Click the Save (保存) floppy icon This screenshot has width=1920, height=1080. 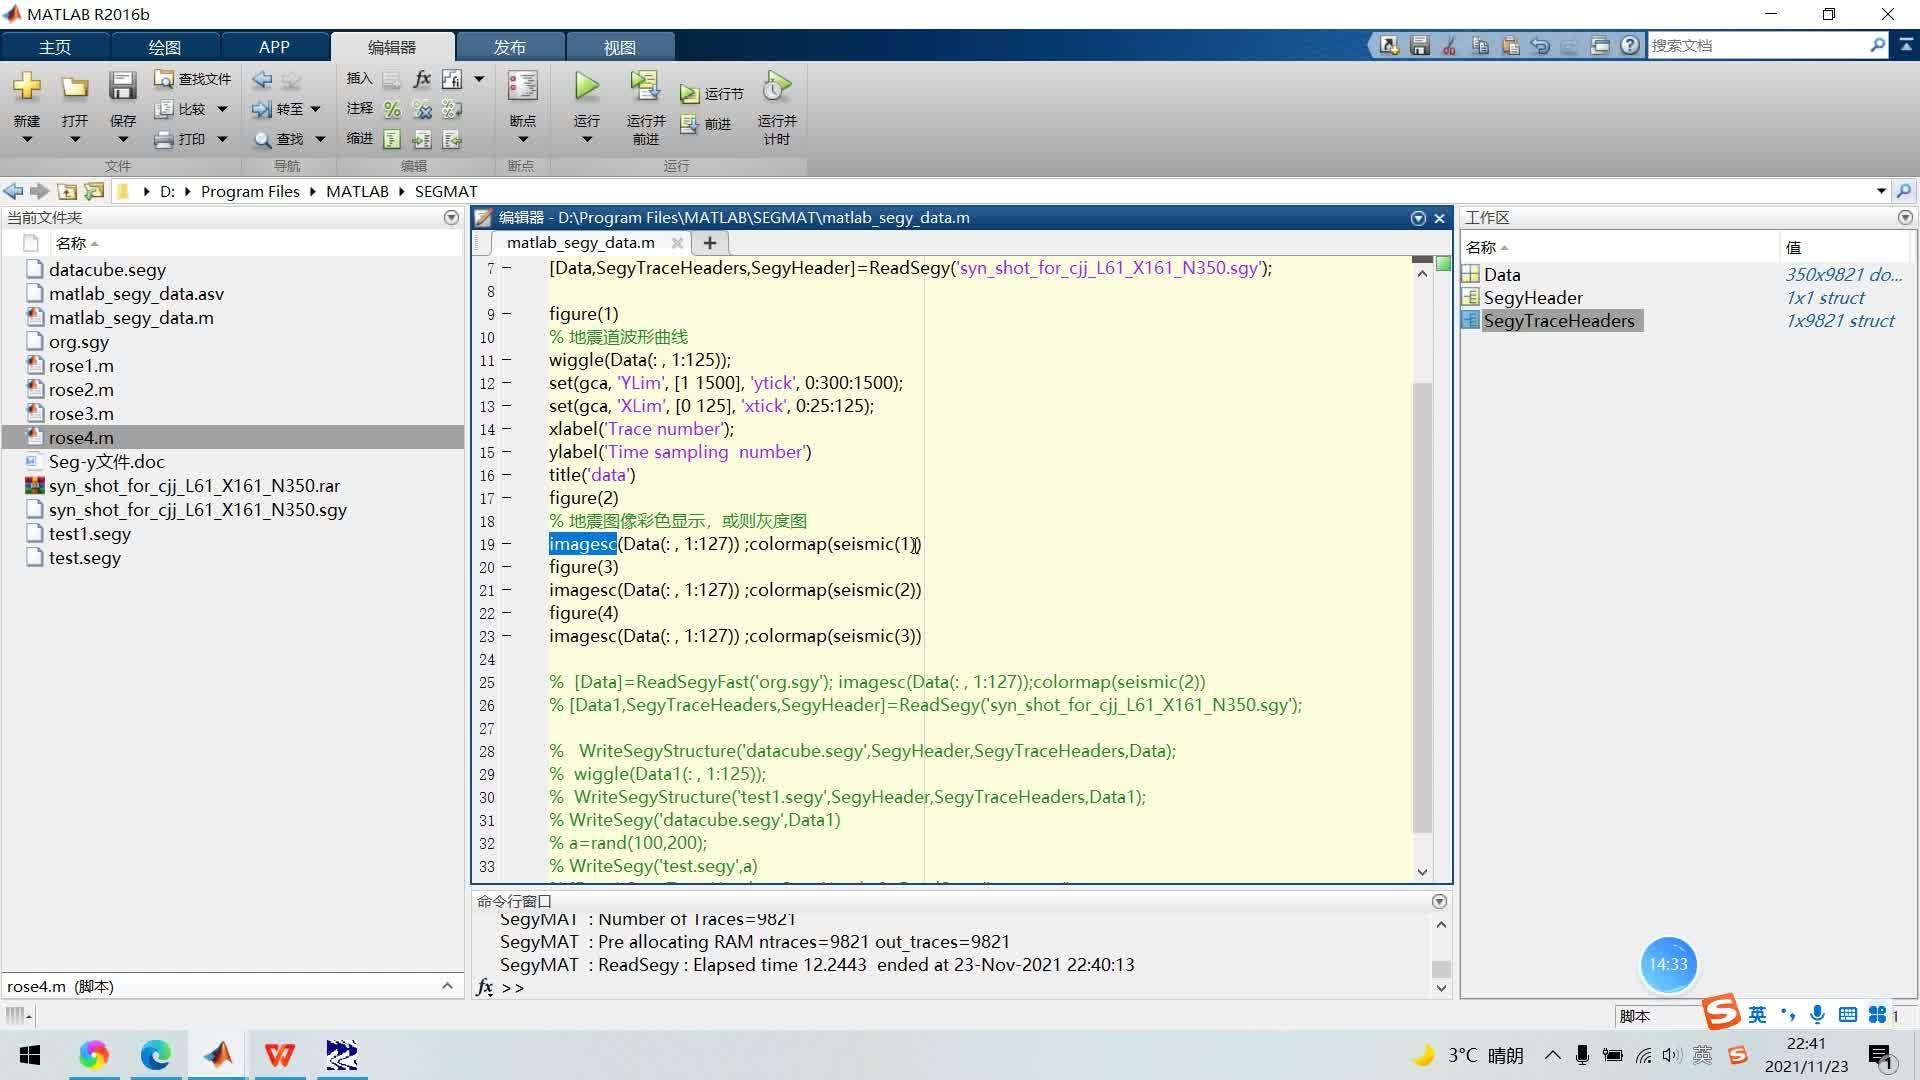(122, 87)
